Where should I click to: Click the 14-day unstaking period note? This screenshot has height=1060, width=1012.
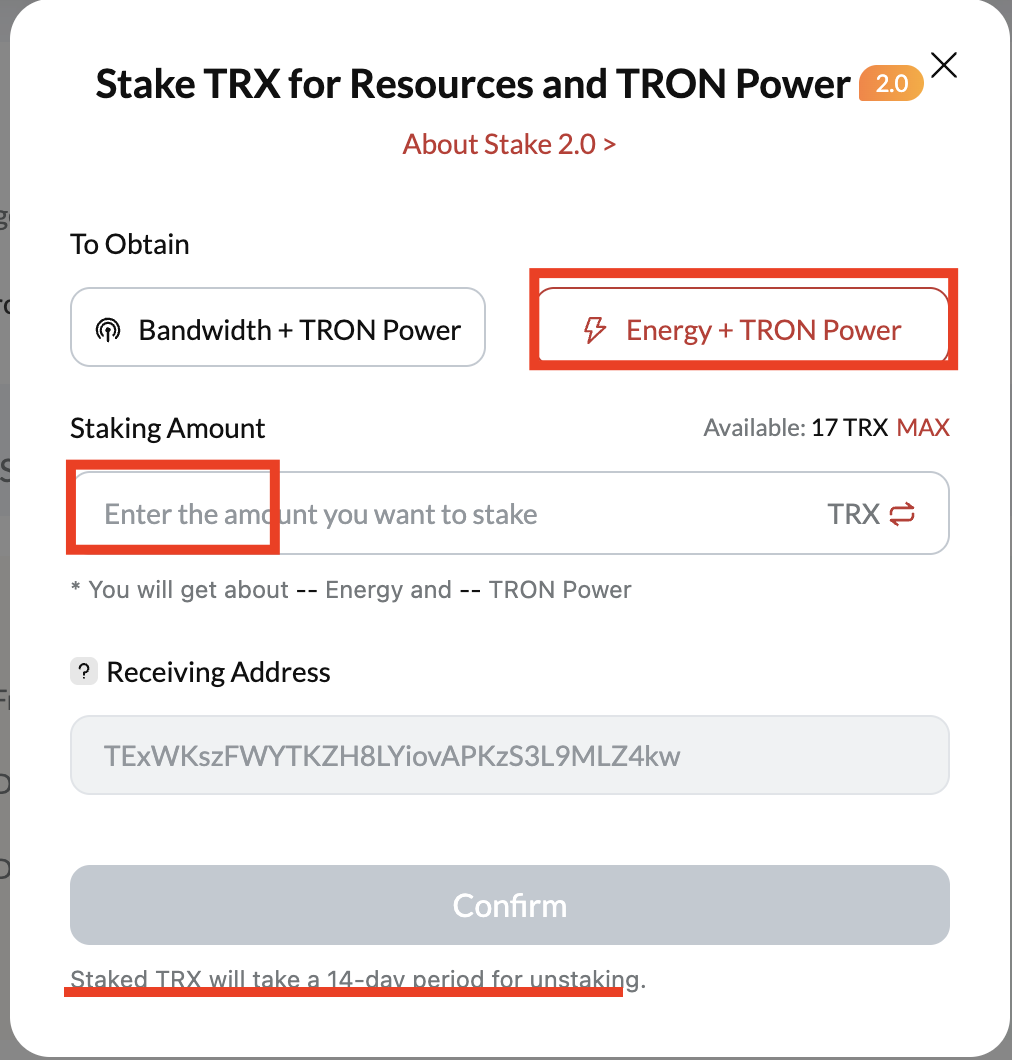(x=357, y=978)
